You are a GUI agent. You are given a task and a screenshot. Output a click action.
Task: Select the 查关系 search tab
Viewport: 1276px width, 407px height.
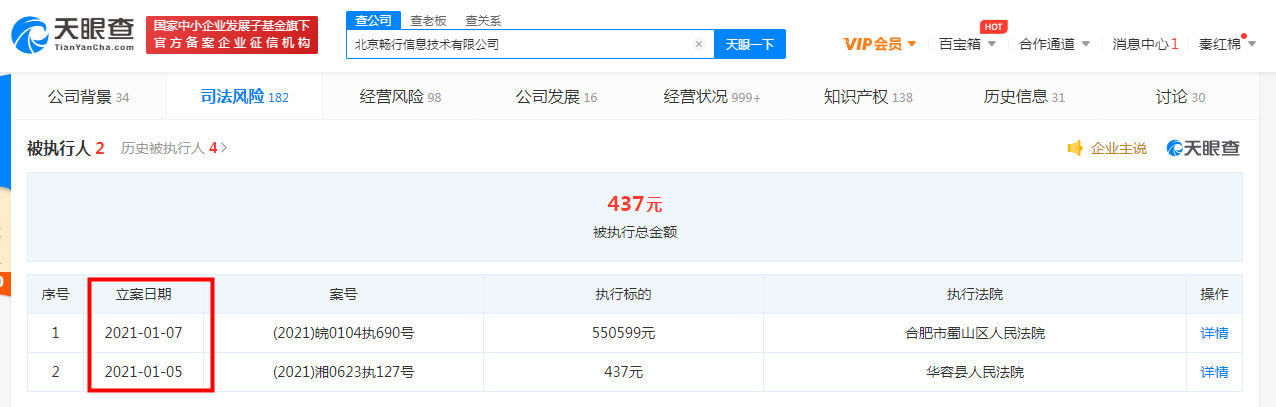tap(483, 20)
